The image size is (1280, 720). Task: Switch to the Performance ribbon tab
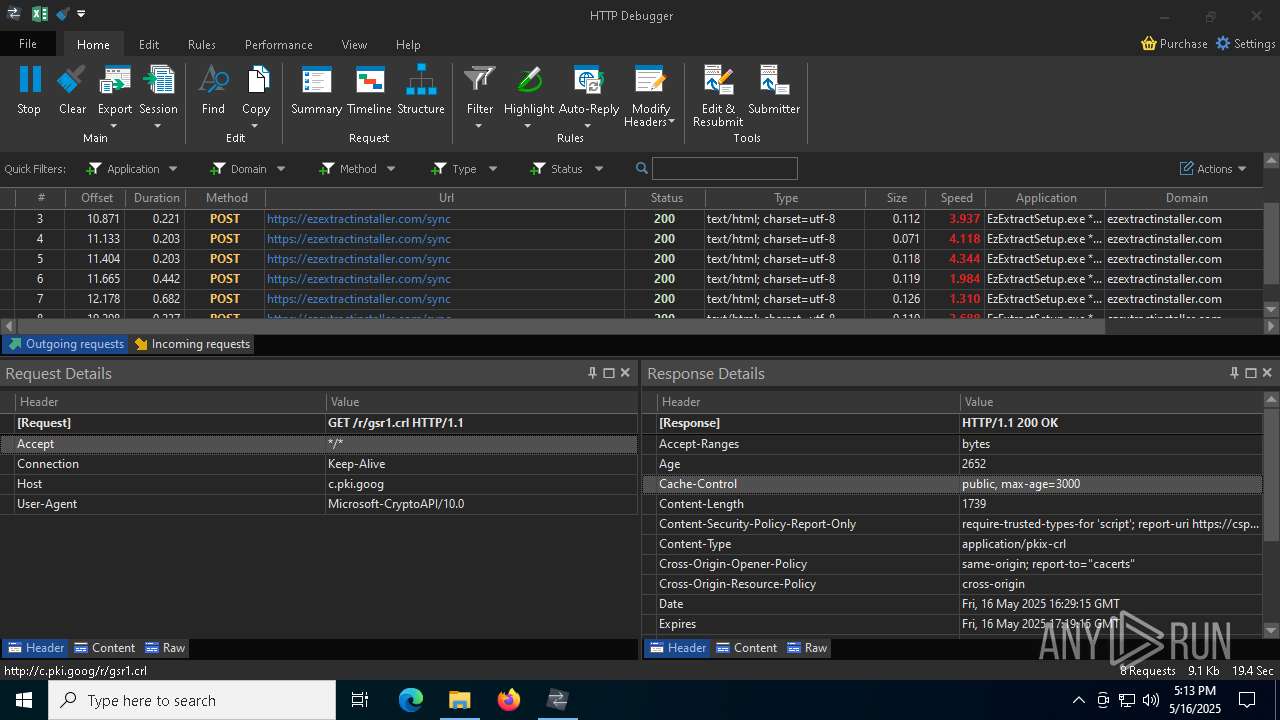pyautogui.click(x=279, y=44)
